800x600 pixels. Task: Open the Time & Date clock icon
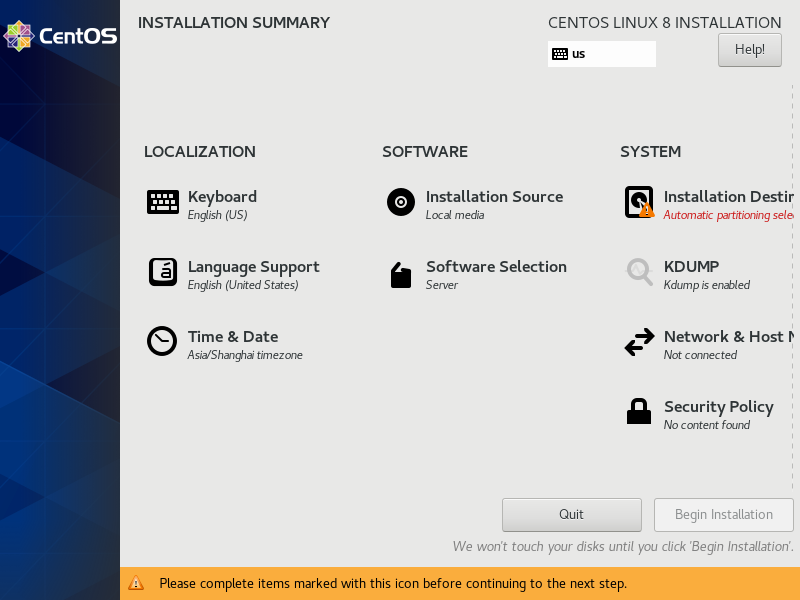tap(162, 341)
